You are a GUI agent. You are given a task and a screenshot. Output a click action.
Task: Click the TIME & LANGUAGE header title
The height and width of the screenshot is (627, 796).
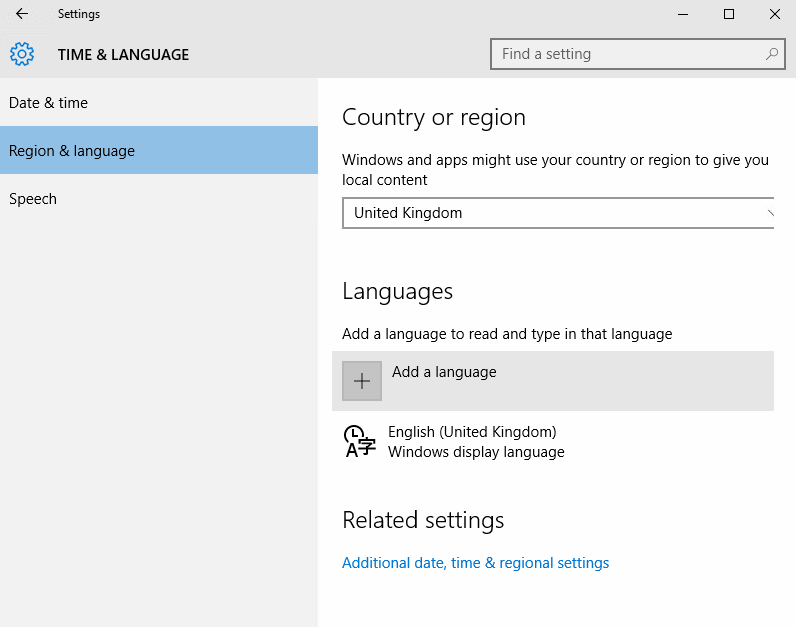[123, 55]
